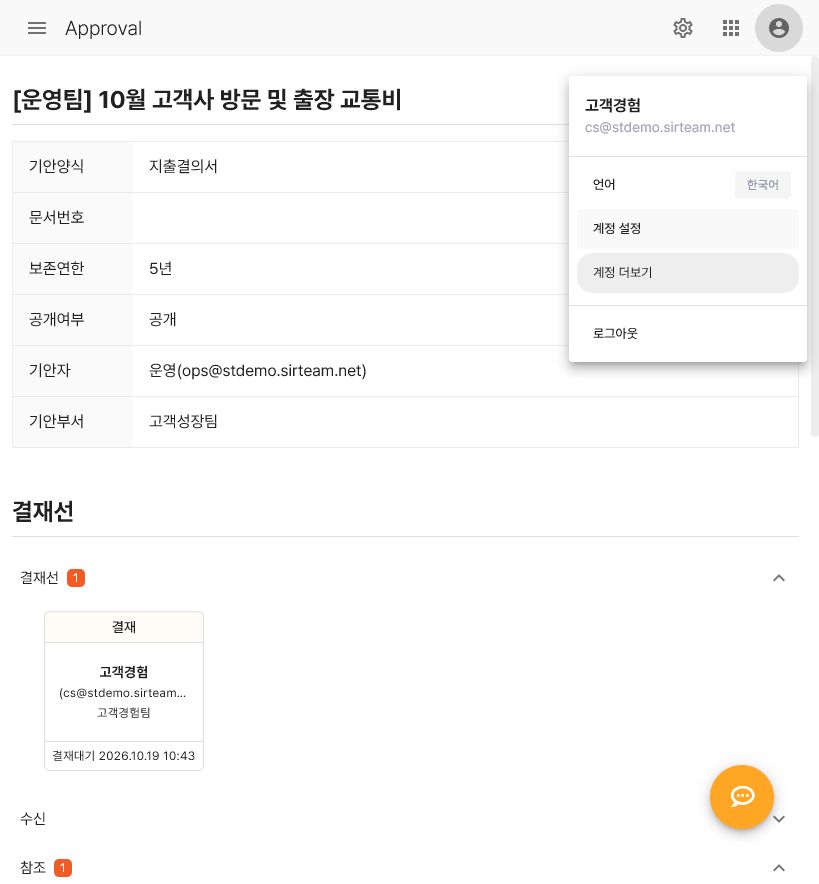
Task: Click the 기안양식 row label
Action: point(56,166)
